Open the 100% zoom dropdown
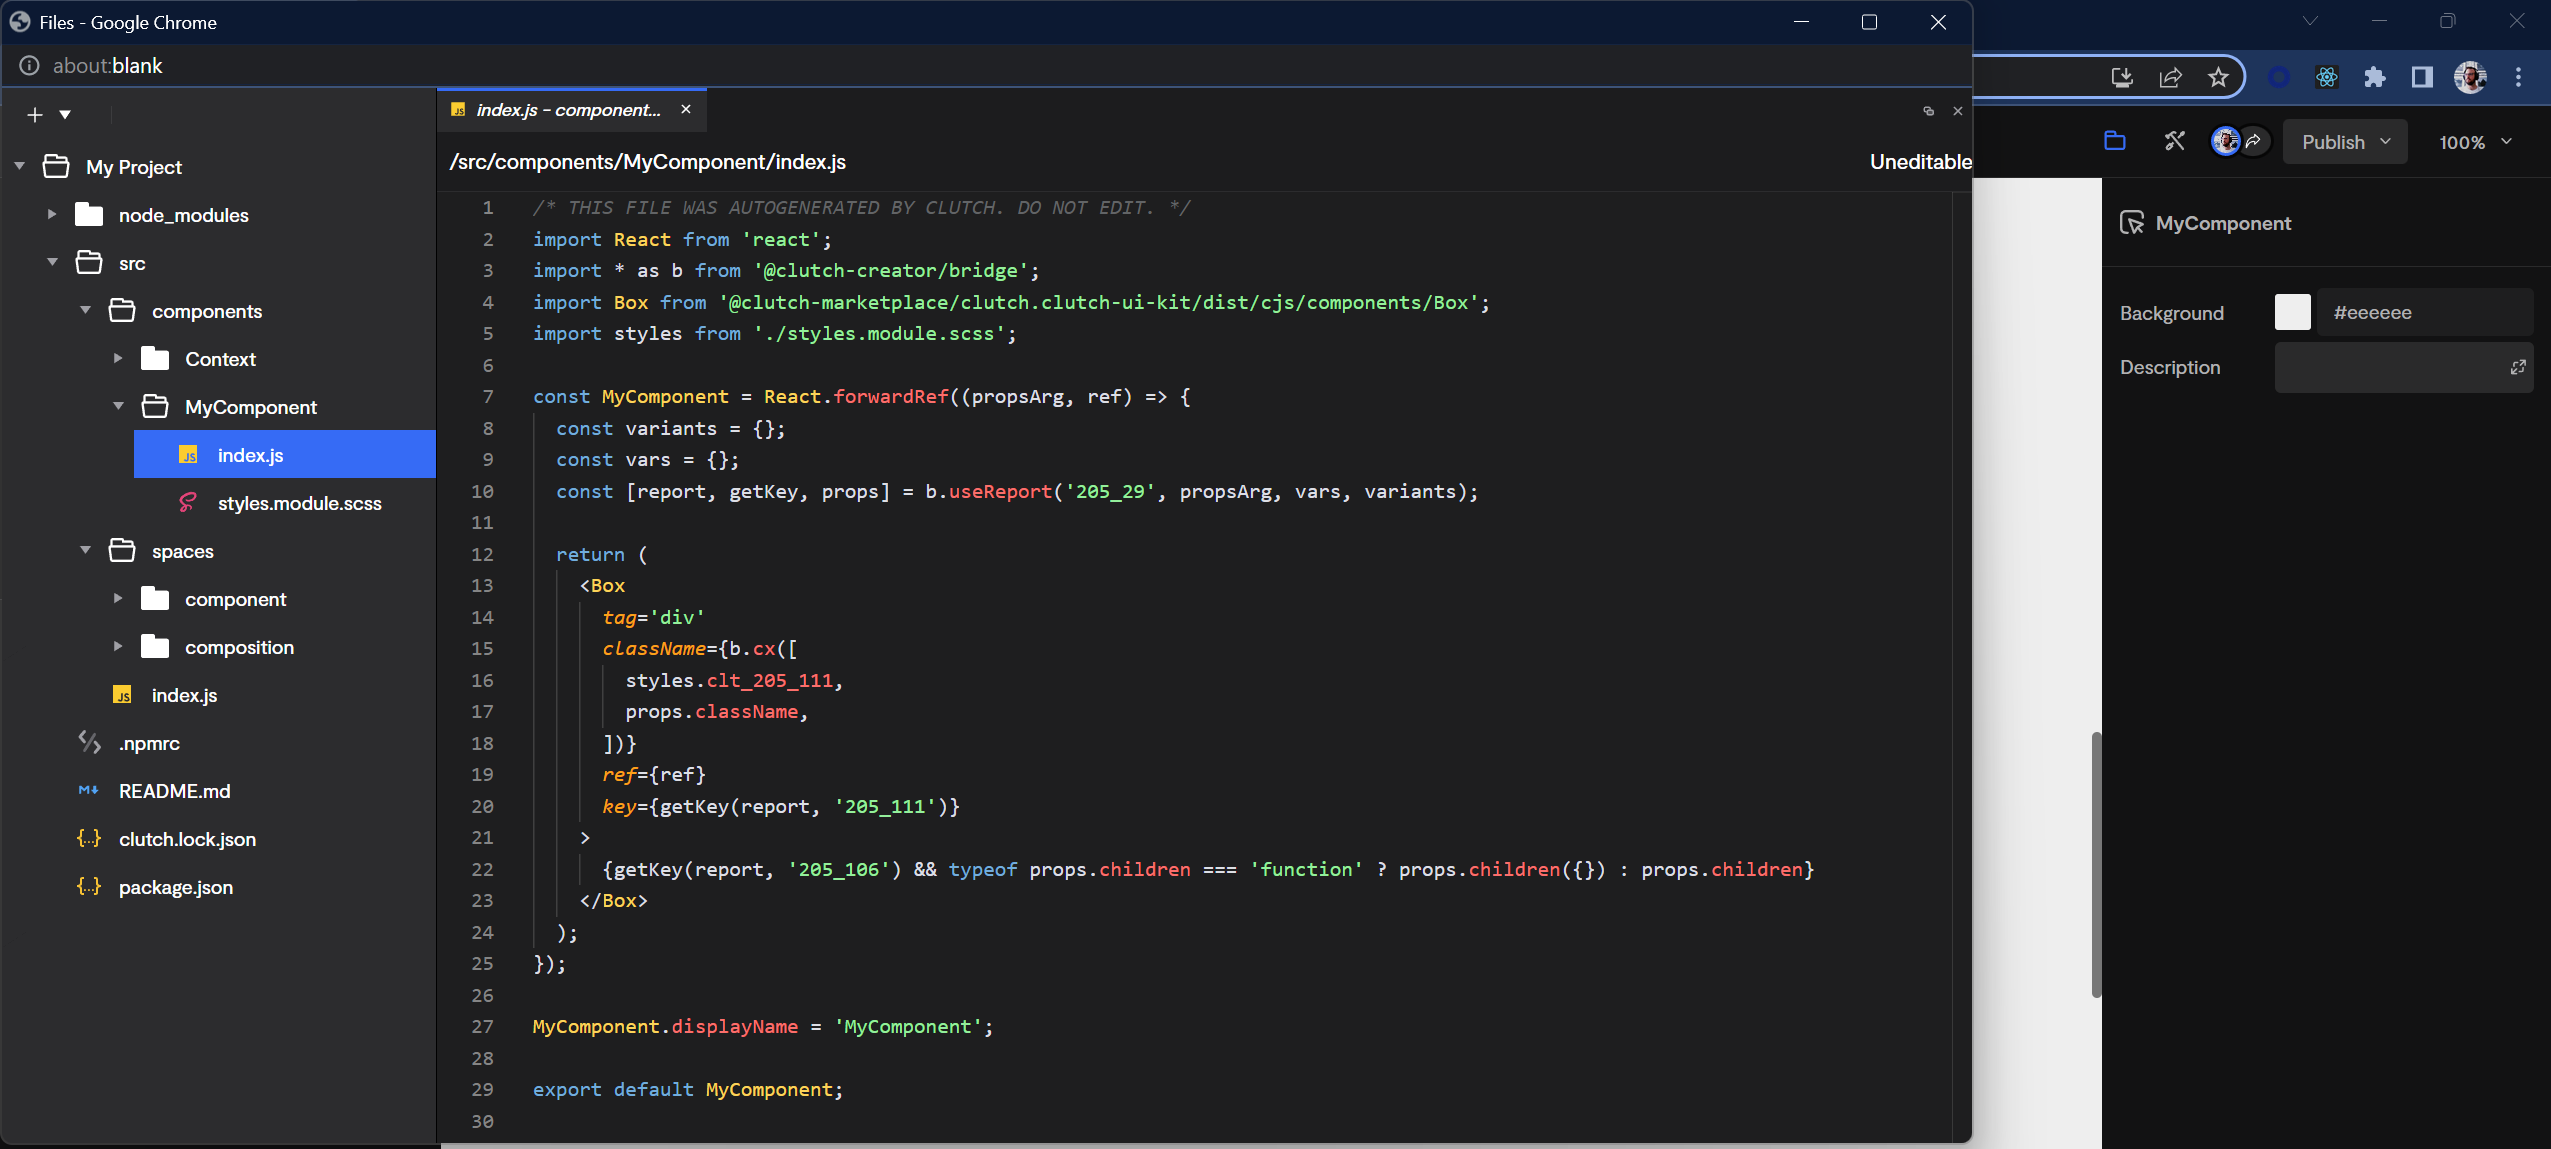The height and width of the screenshot is (1149, 2551). 2474,142
